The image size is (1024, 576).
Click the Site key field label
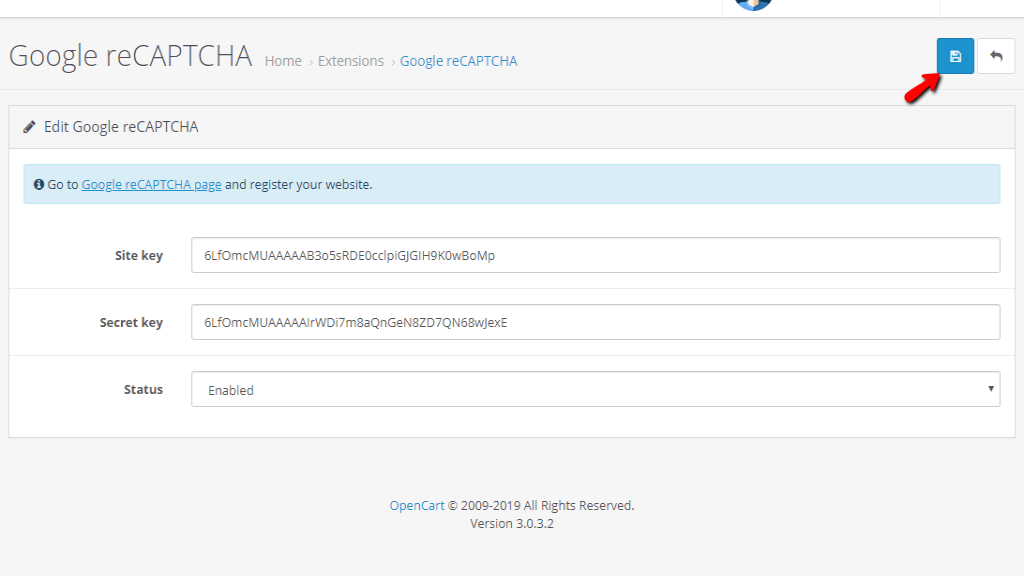(138, 256)
